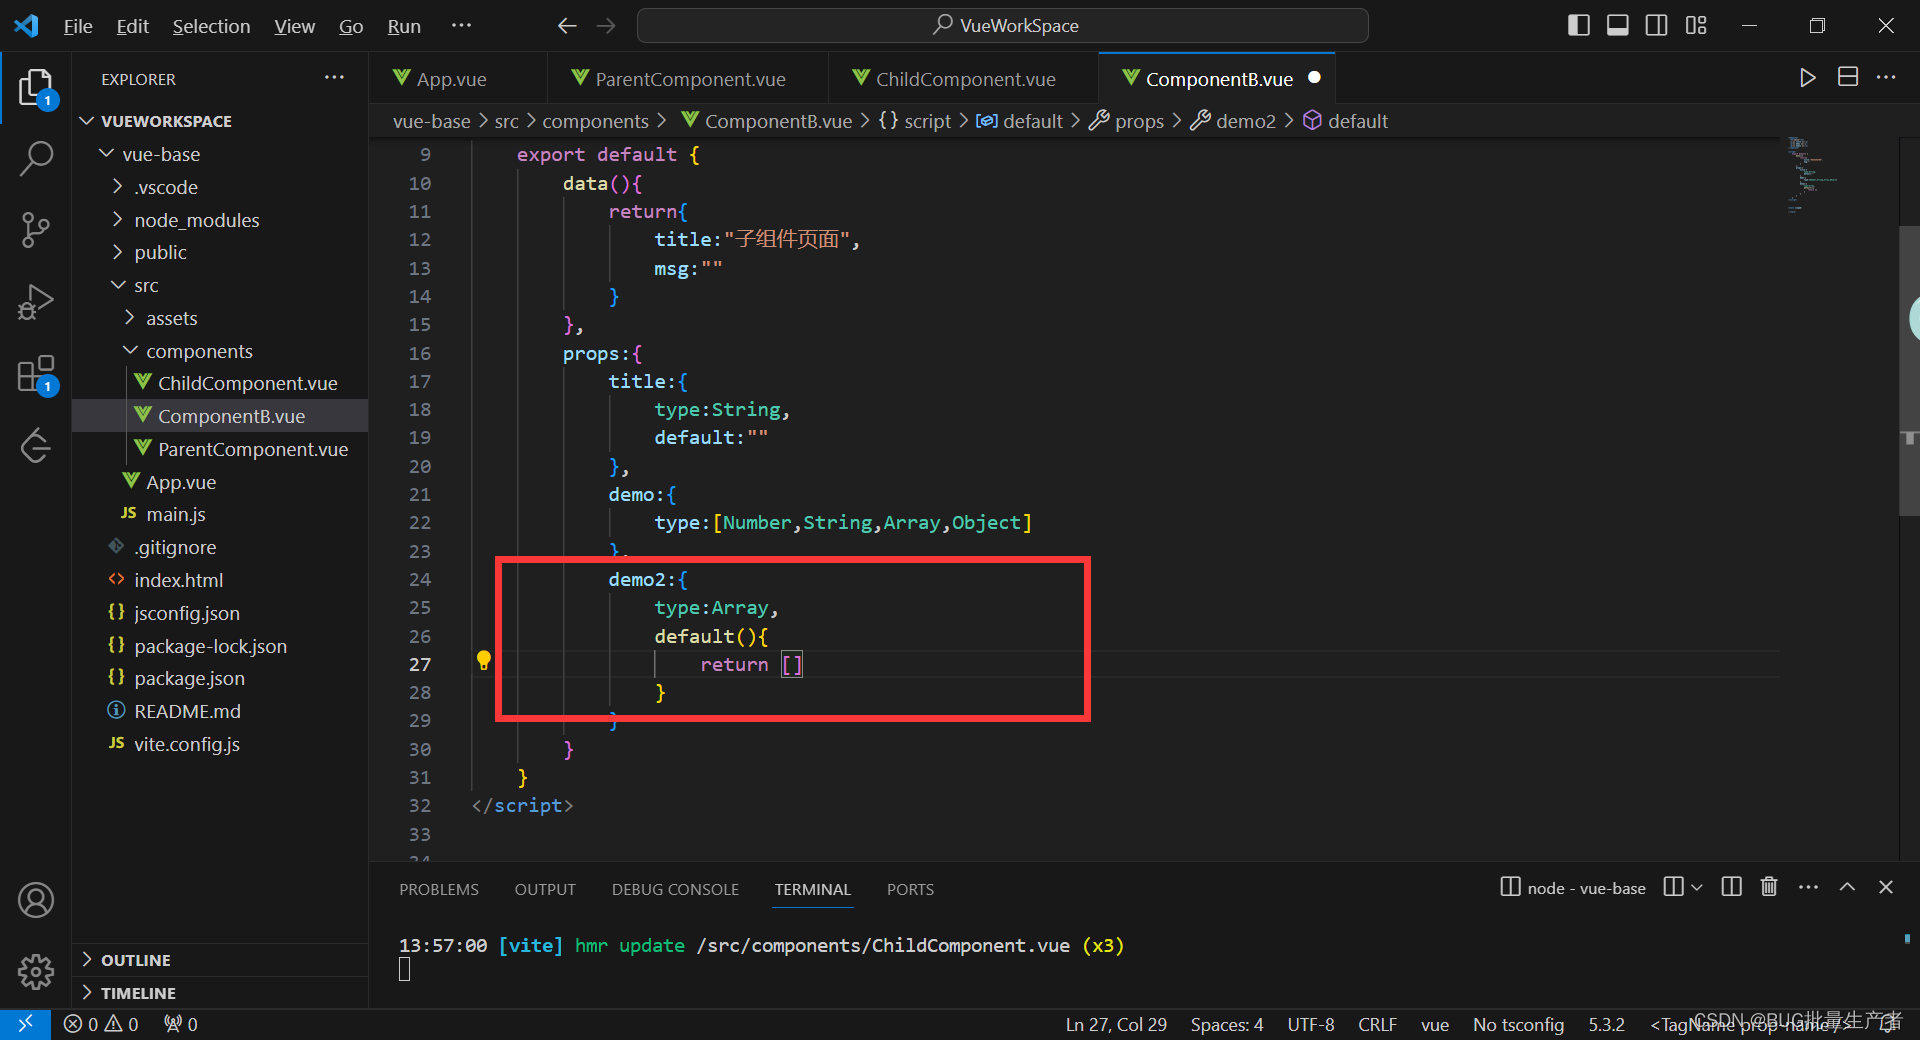The image size is (1920, 1040).
Task: Click the Run file play icon
Action: tap(1807, 78)
